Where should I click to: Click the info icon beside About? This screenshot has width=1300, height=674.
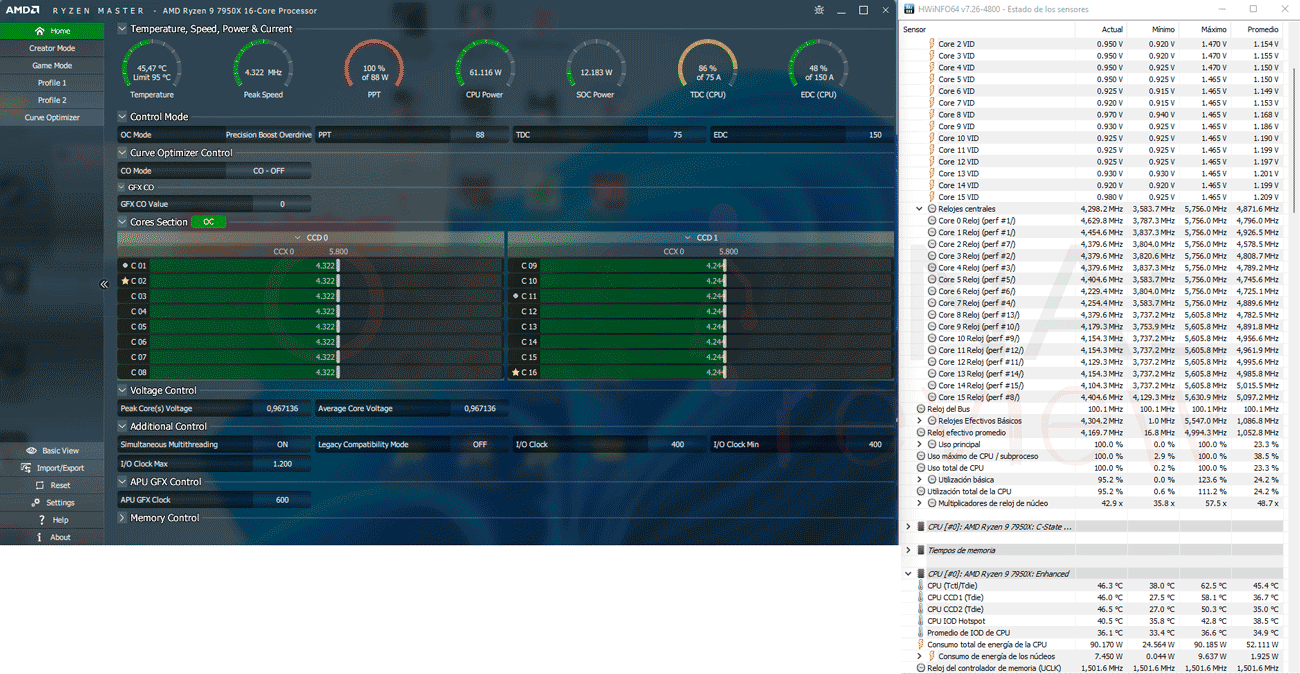pos(40,537)
